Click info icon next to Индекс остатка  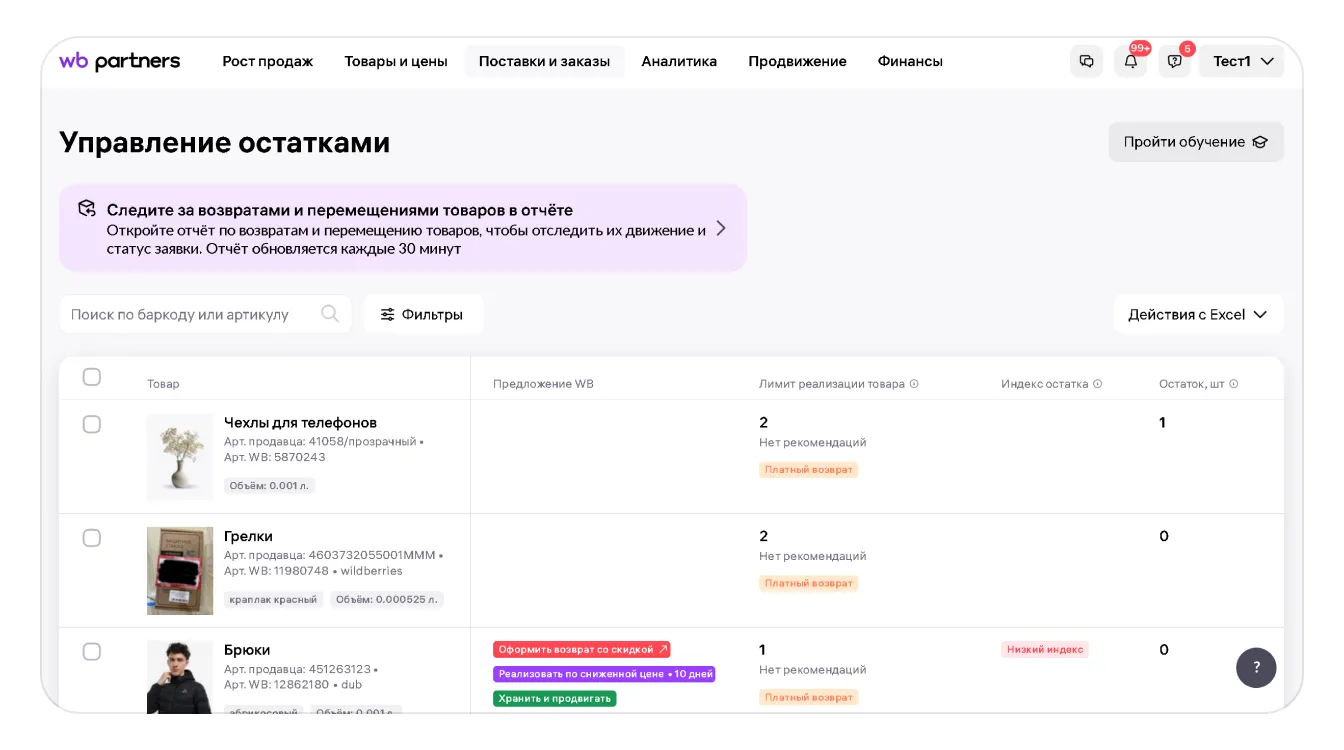tap(1098, 384)
